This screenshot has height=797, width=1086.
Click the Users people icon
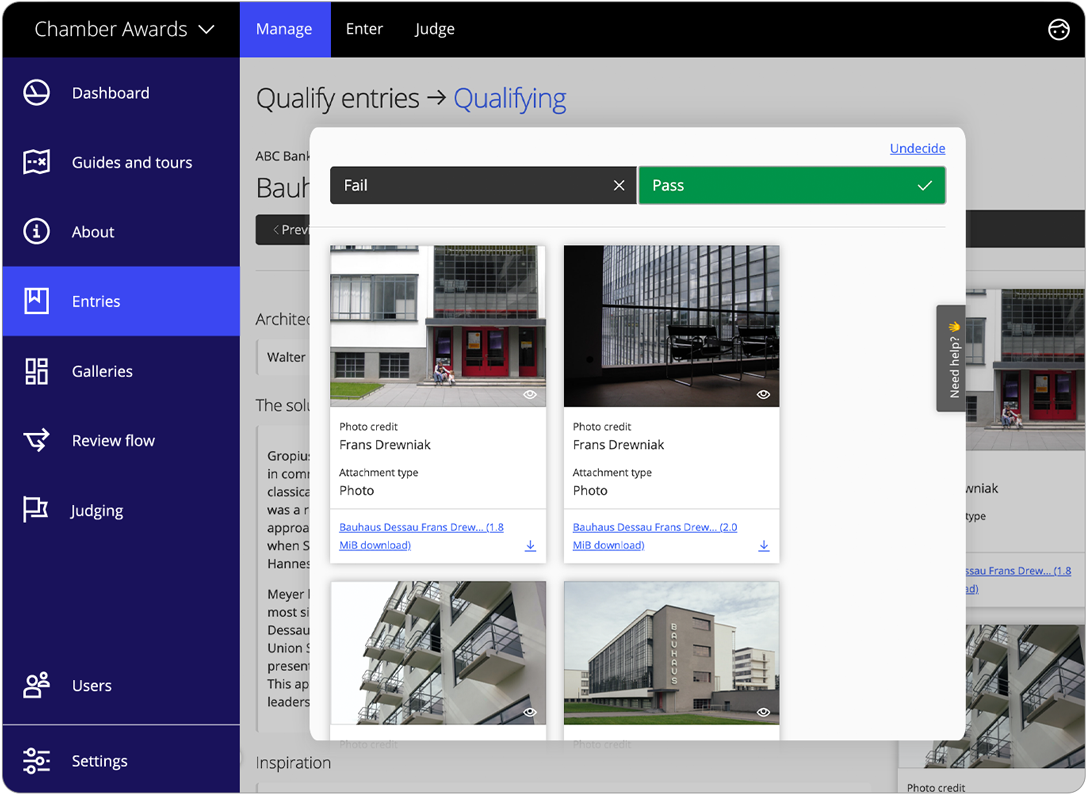(37, 685)
